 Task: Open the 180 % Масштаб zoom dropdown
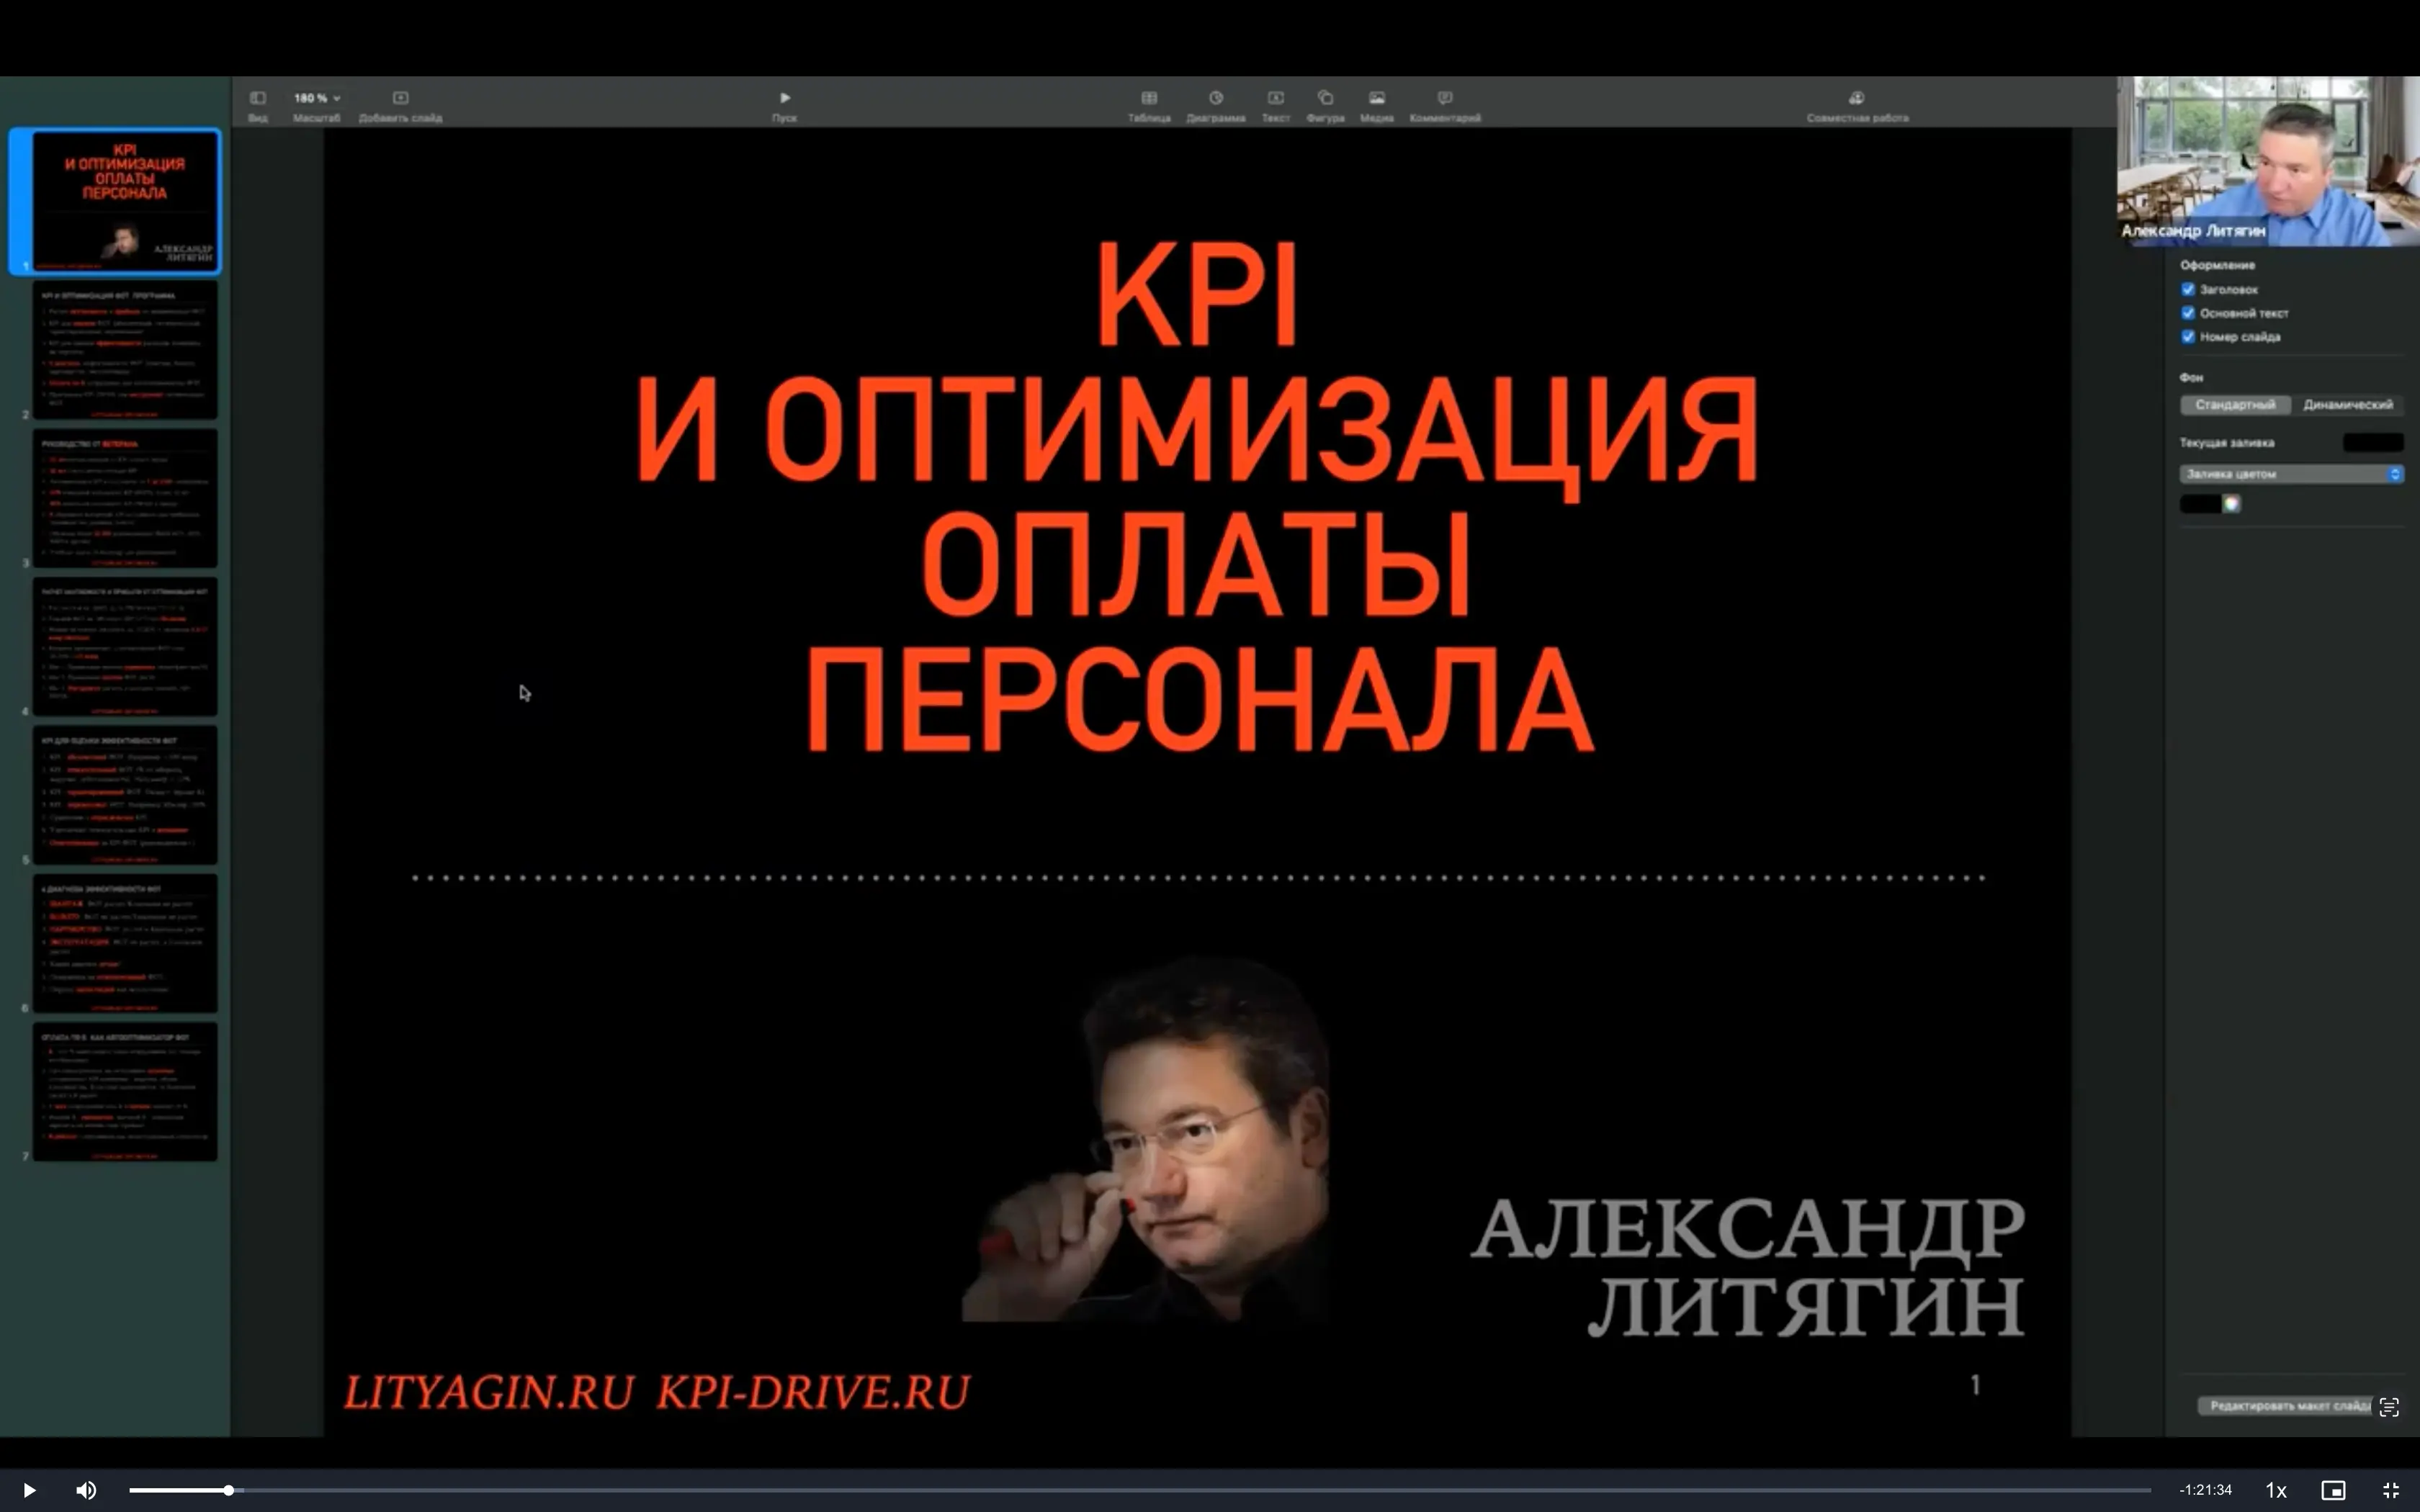pyautogui.click(x=316, y=98)
